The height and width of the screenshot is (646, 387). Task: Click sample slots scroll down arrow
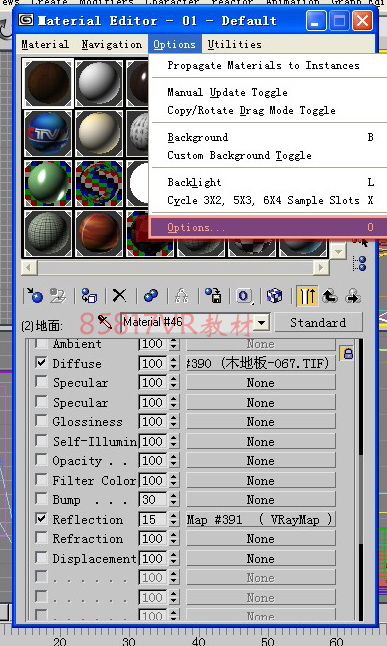[x=338, y=251]
